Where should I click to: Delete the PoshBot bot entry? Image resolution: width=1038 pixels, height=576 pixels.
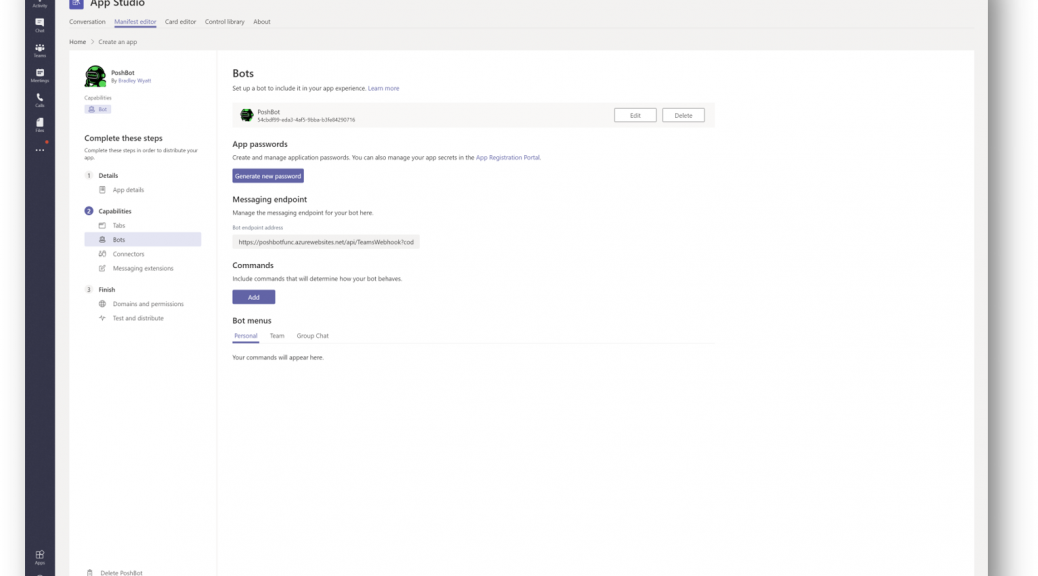[683, 115]
